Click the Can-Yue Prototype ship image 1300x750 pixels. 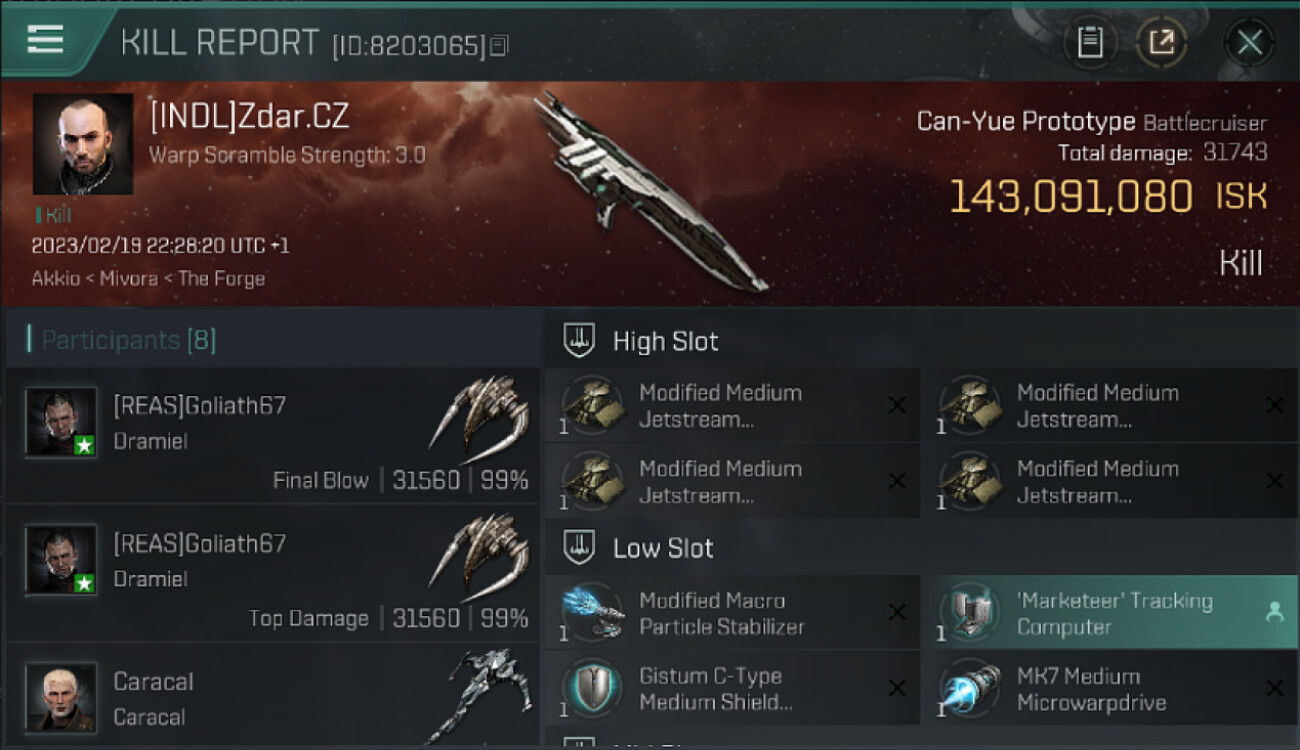650,190
